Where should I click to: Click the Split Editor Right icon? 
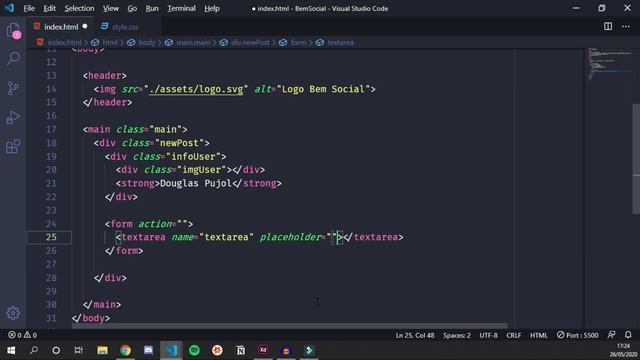click(608, 27)
